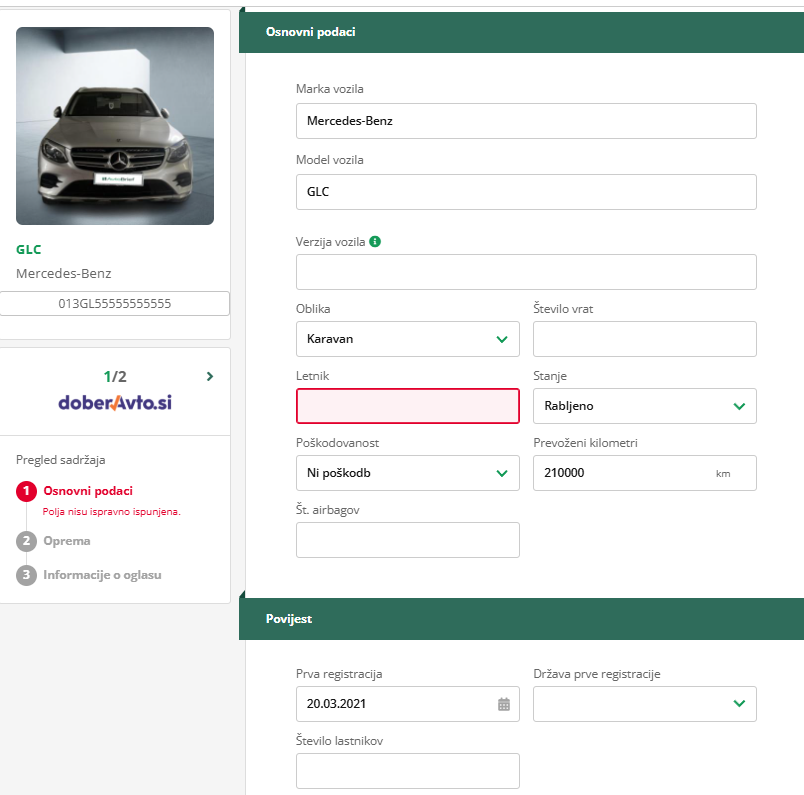This screenshot has height=795, width=804.
Task: Click the step 1 circle icon
Action: (26, 491)
